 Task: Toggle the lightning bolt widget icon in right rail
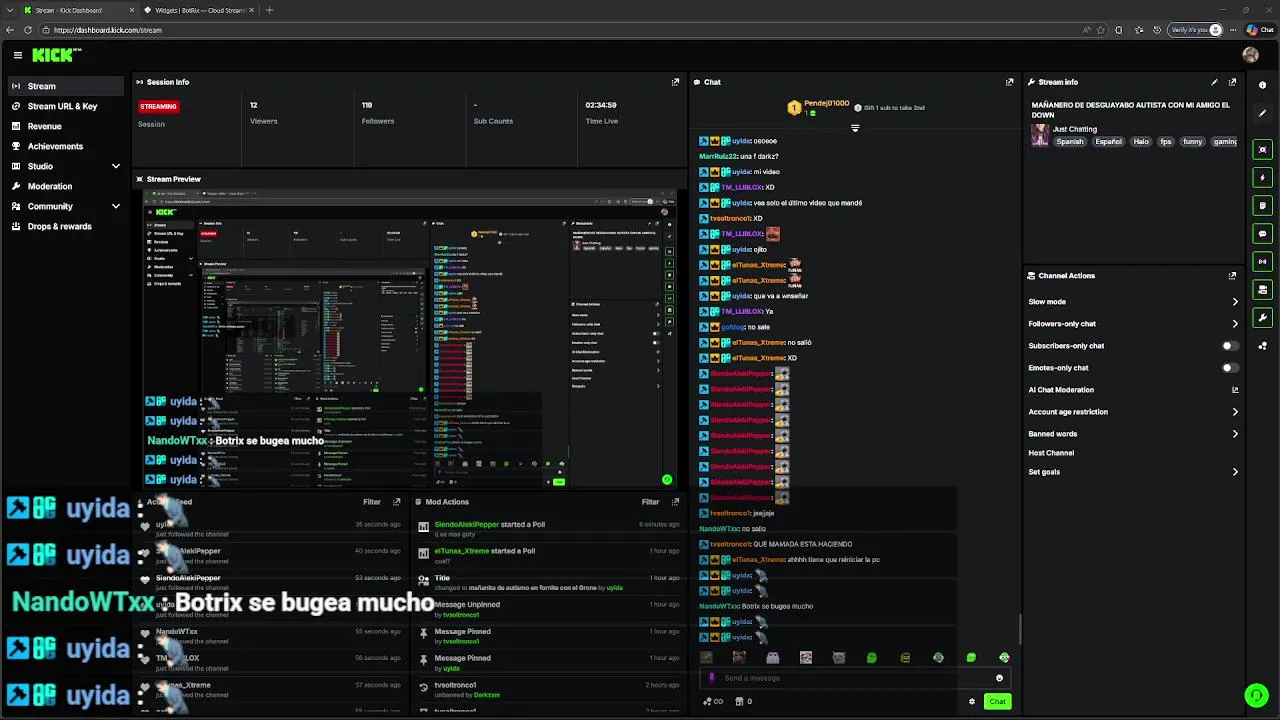click(x=1263, y=177)
